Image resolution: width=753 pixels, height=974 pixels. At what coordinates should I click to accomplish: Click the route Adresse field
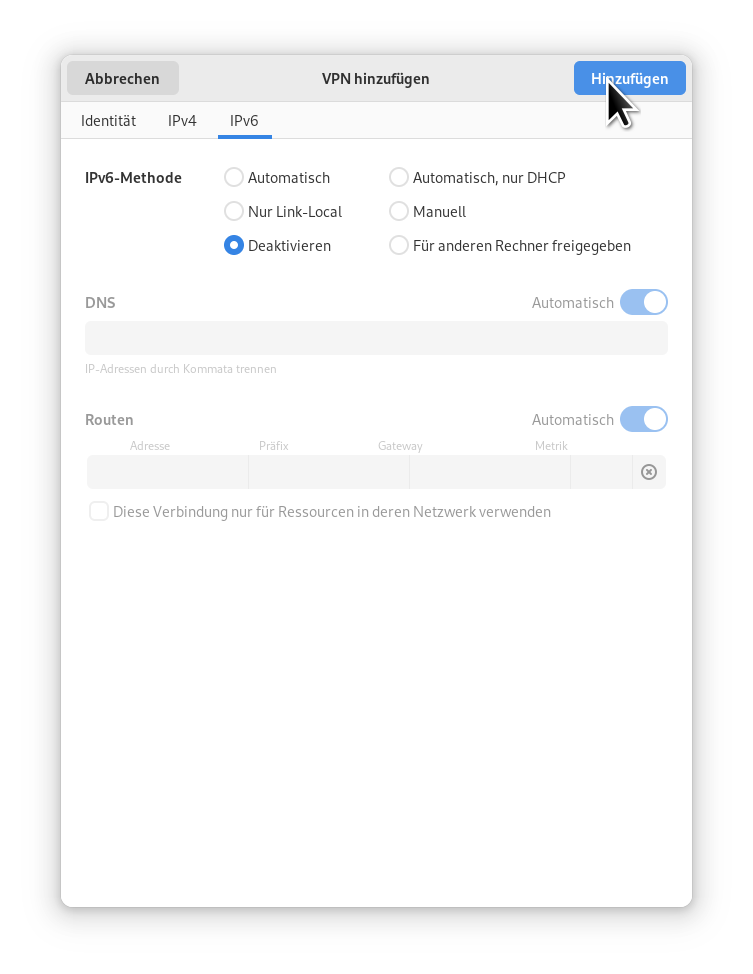coord(168,472)
